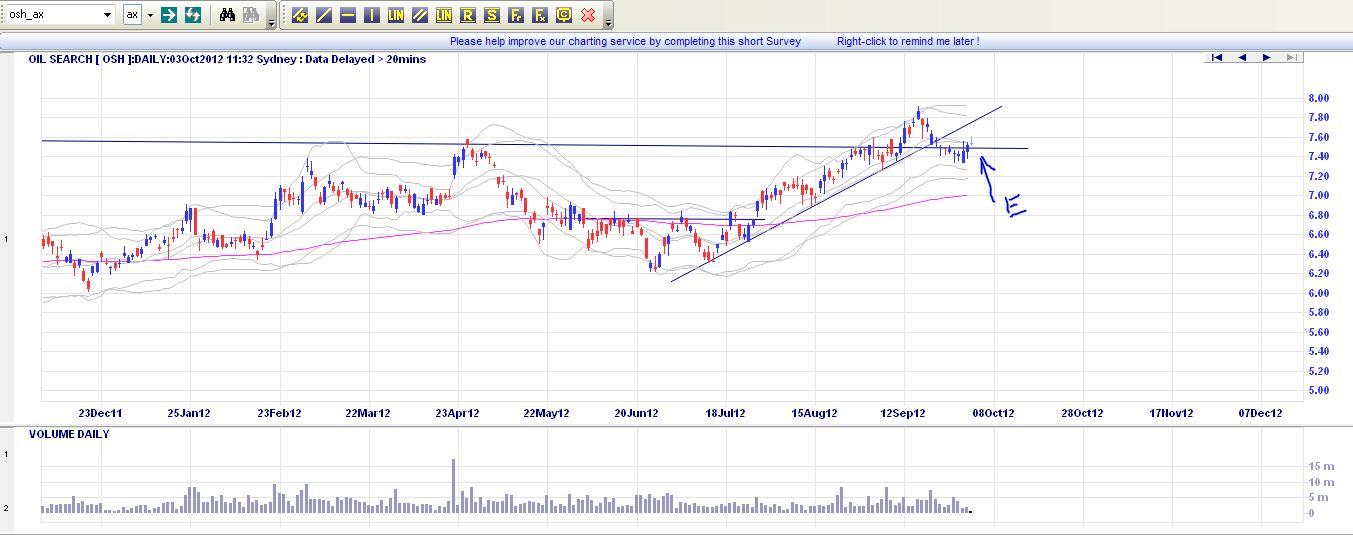Click the green Go arrow icon

point(169,15)
